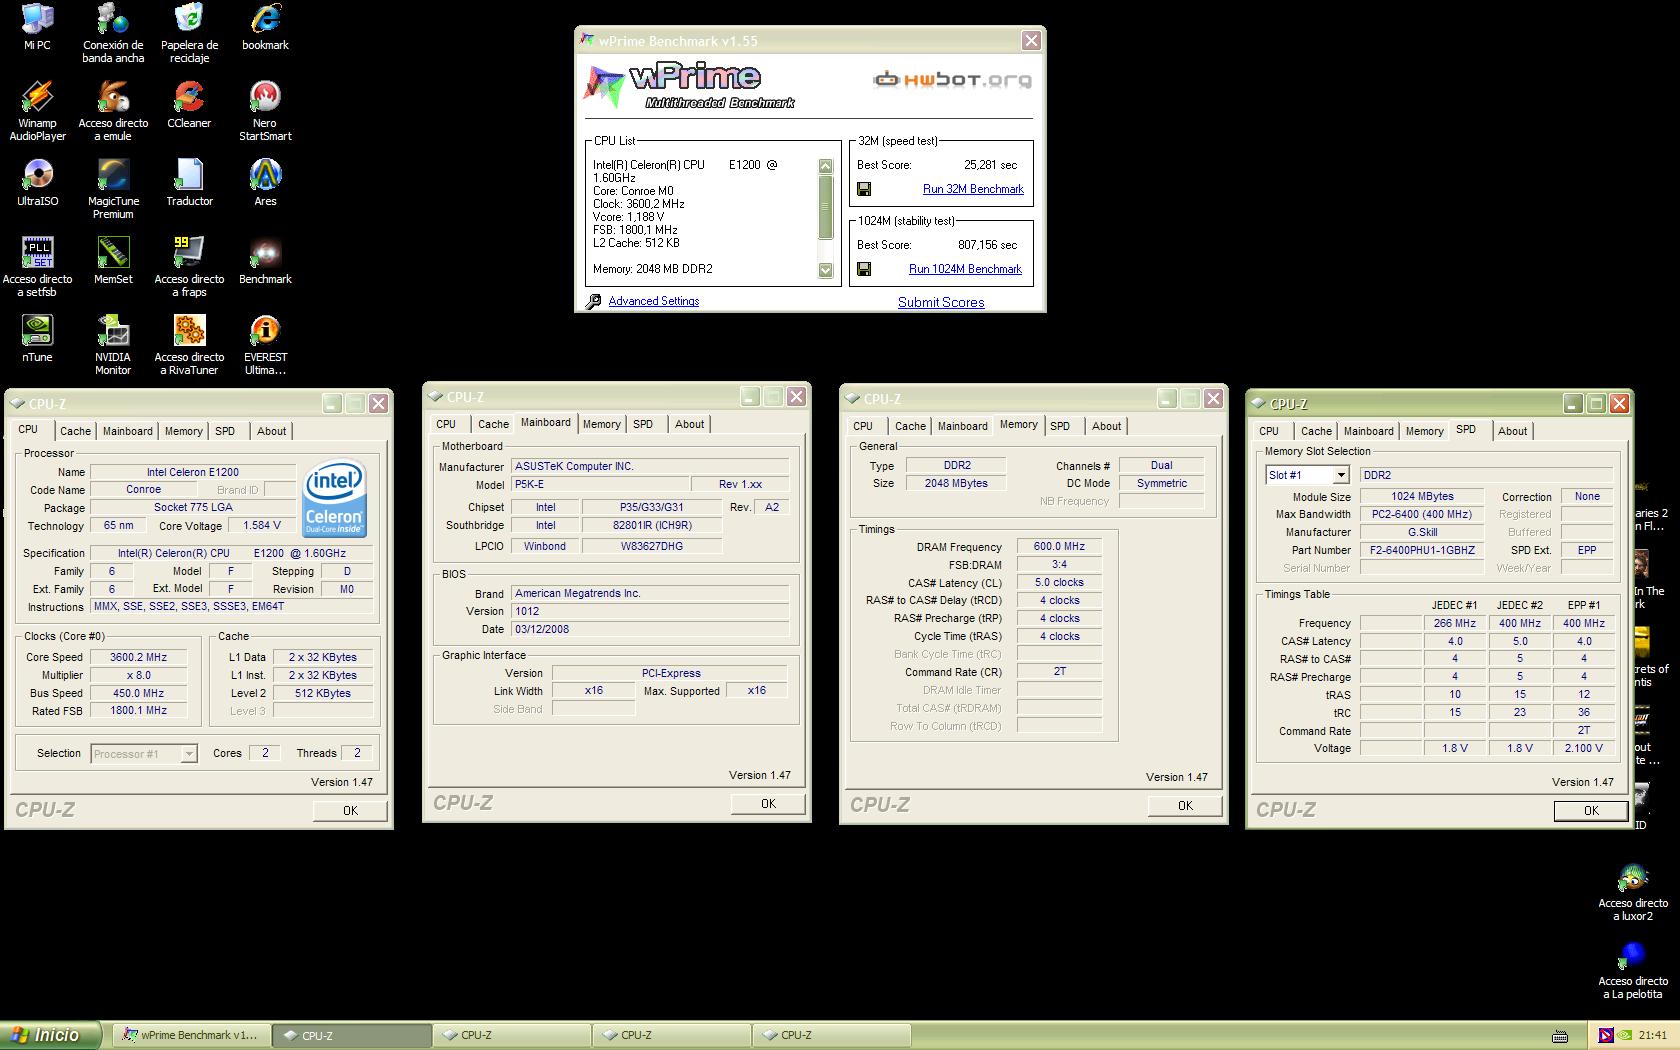
Task: Launch the Ares desktop icon
Action: [265, 183]
